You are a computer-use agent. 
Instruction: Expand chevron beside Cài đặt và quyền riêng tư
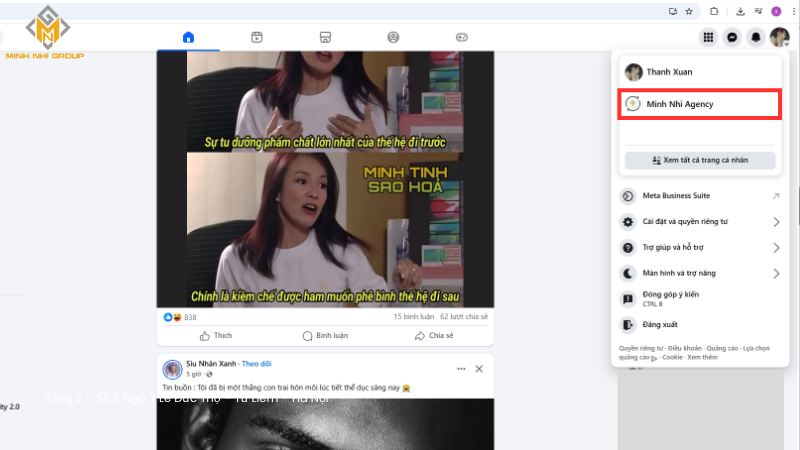coord(776,222)
